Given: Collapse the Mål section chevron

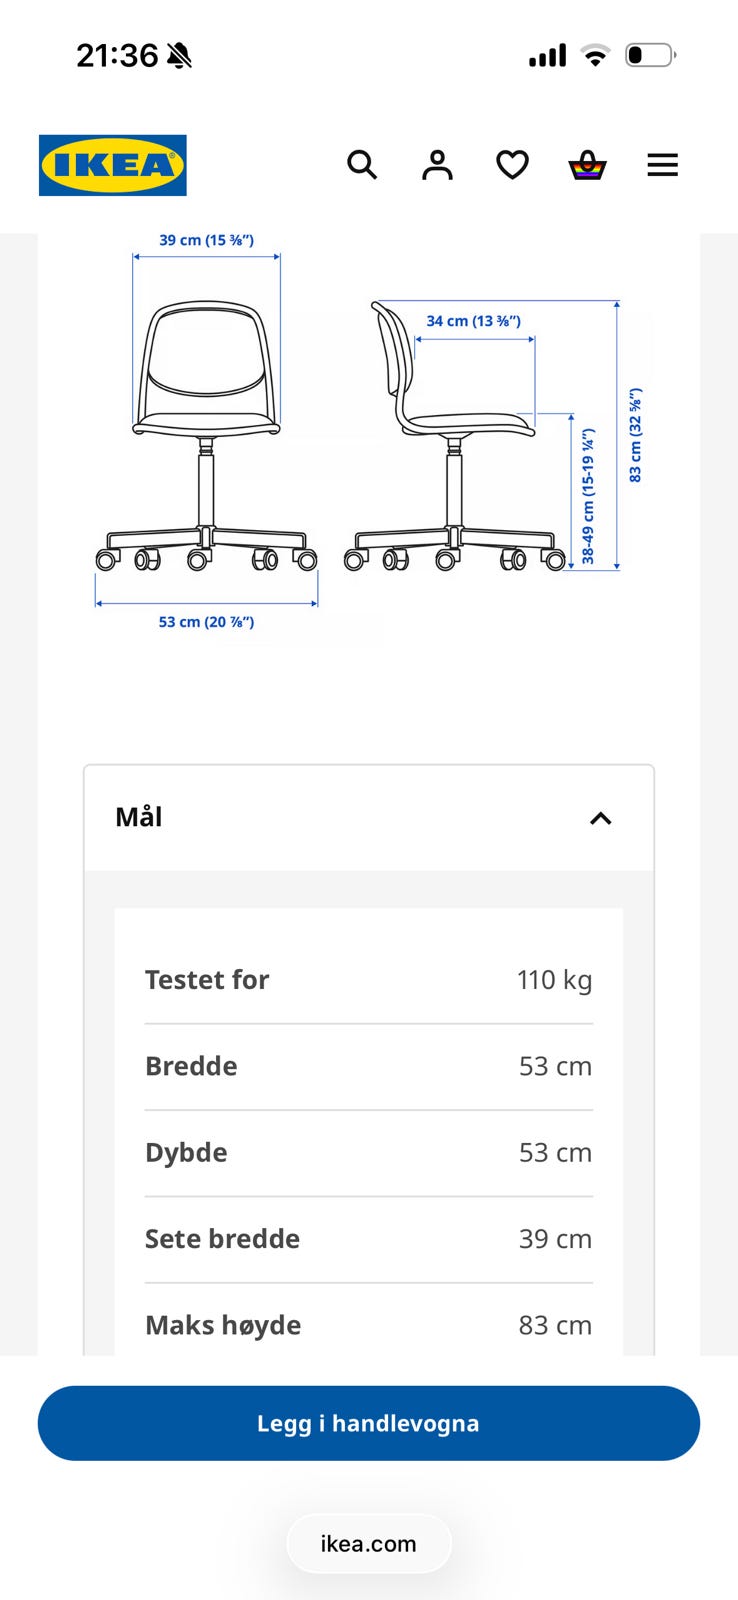Looking at the screenshot, I should pyautogui.click(x=601, y=818).
